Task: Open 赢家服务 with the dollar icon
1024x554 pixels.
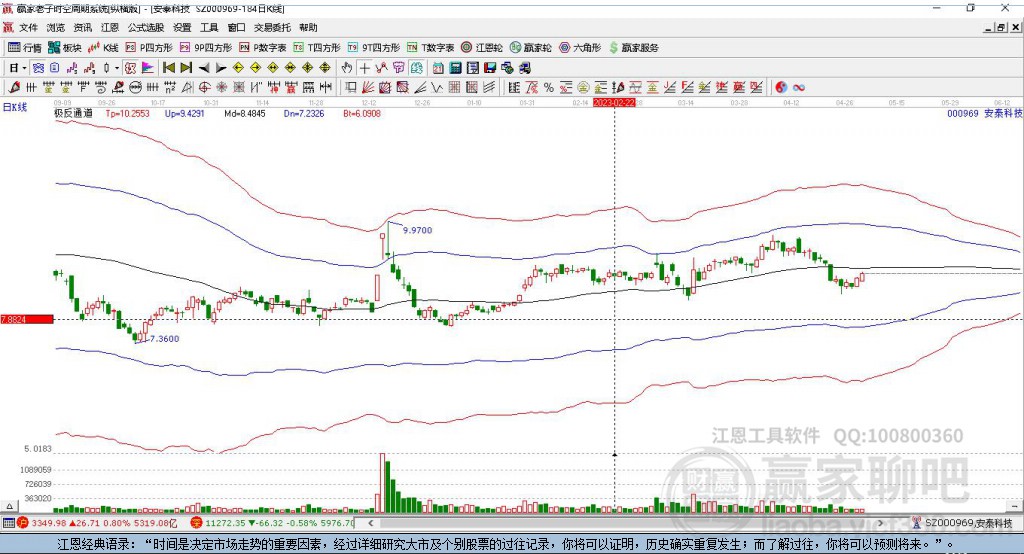Action: click(633, 48)
